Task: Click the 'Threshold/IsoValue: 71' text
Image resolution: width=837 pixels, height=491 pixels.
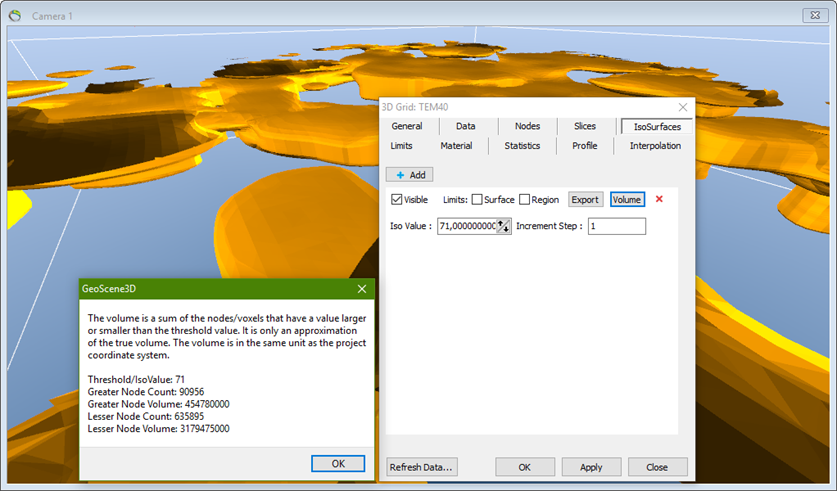Action: tap(136, 379)
